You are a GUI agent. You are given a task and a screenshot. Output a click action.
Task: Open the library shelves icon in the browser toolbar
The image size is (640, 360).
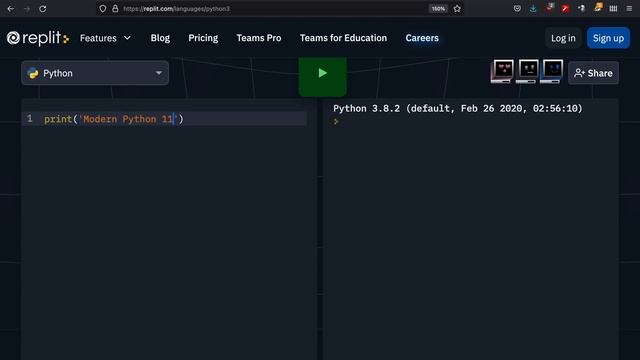(x=613, y=9)
